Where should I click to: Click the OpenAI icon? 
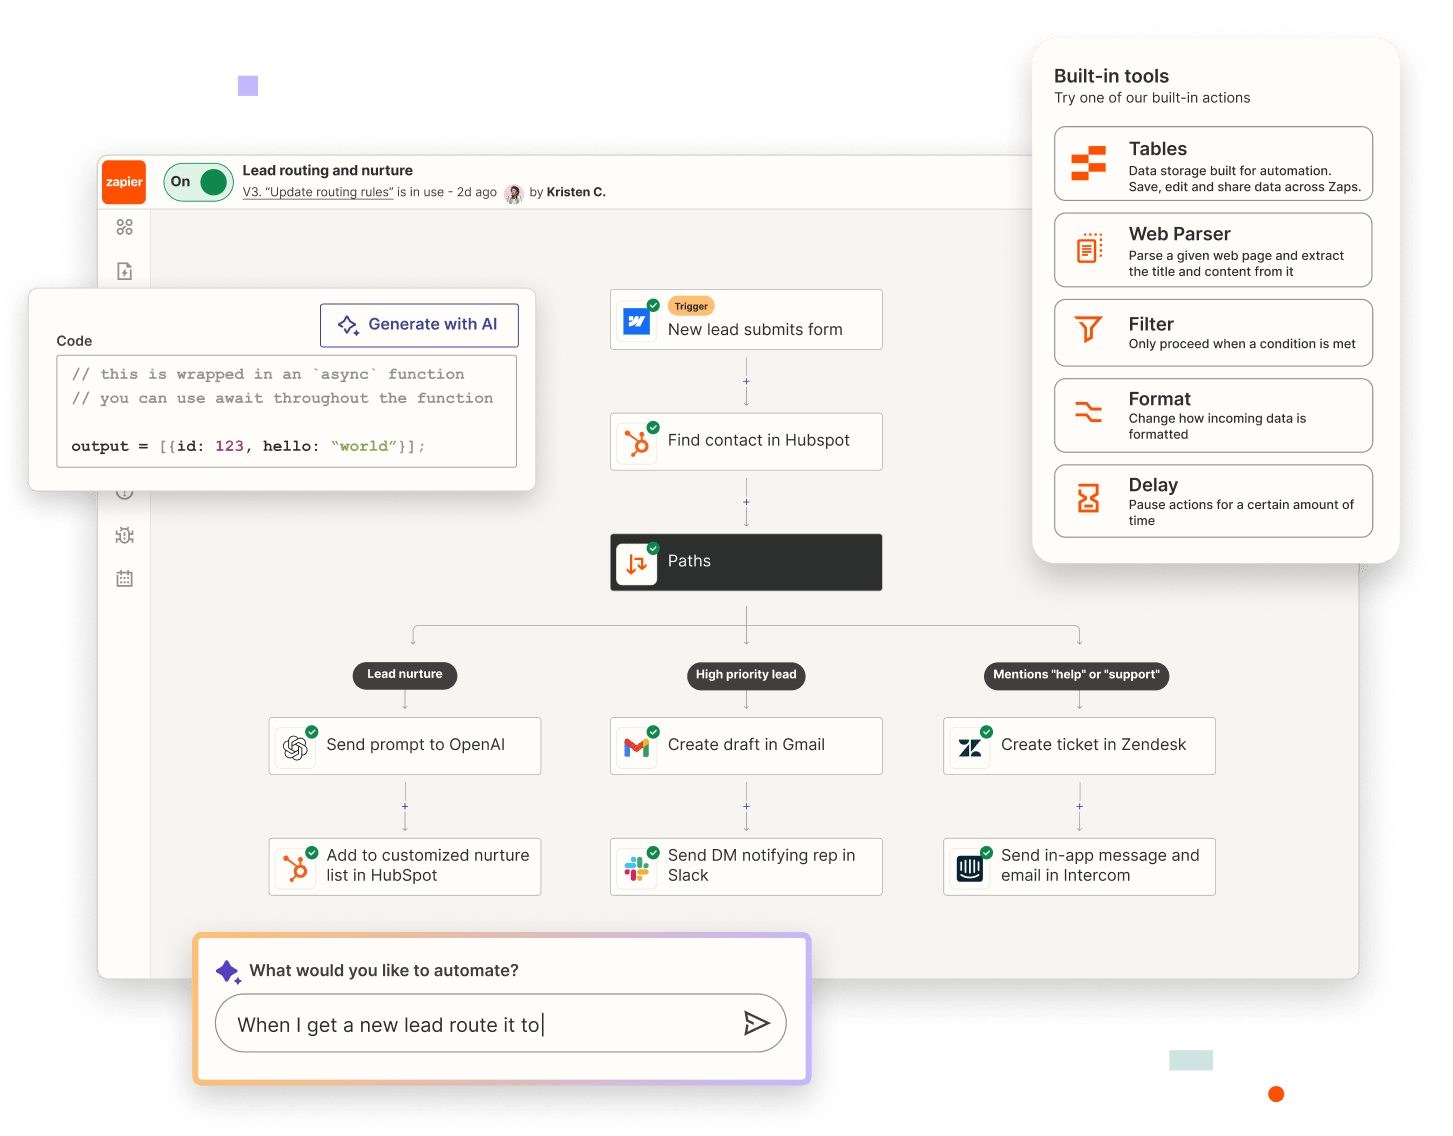(296, 747)
